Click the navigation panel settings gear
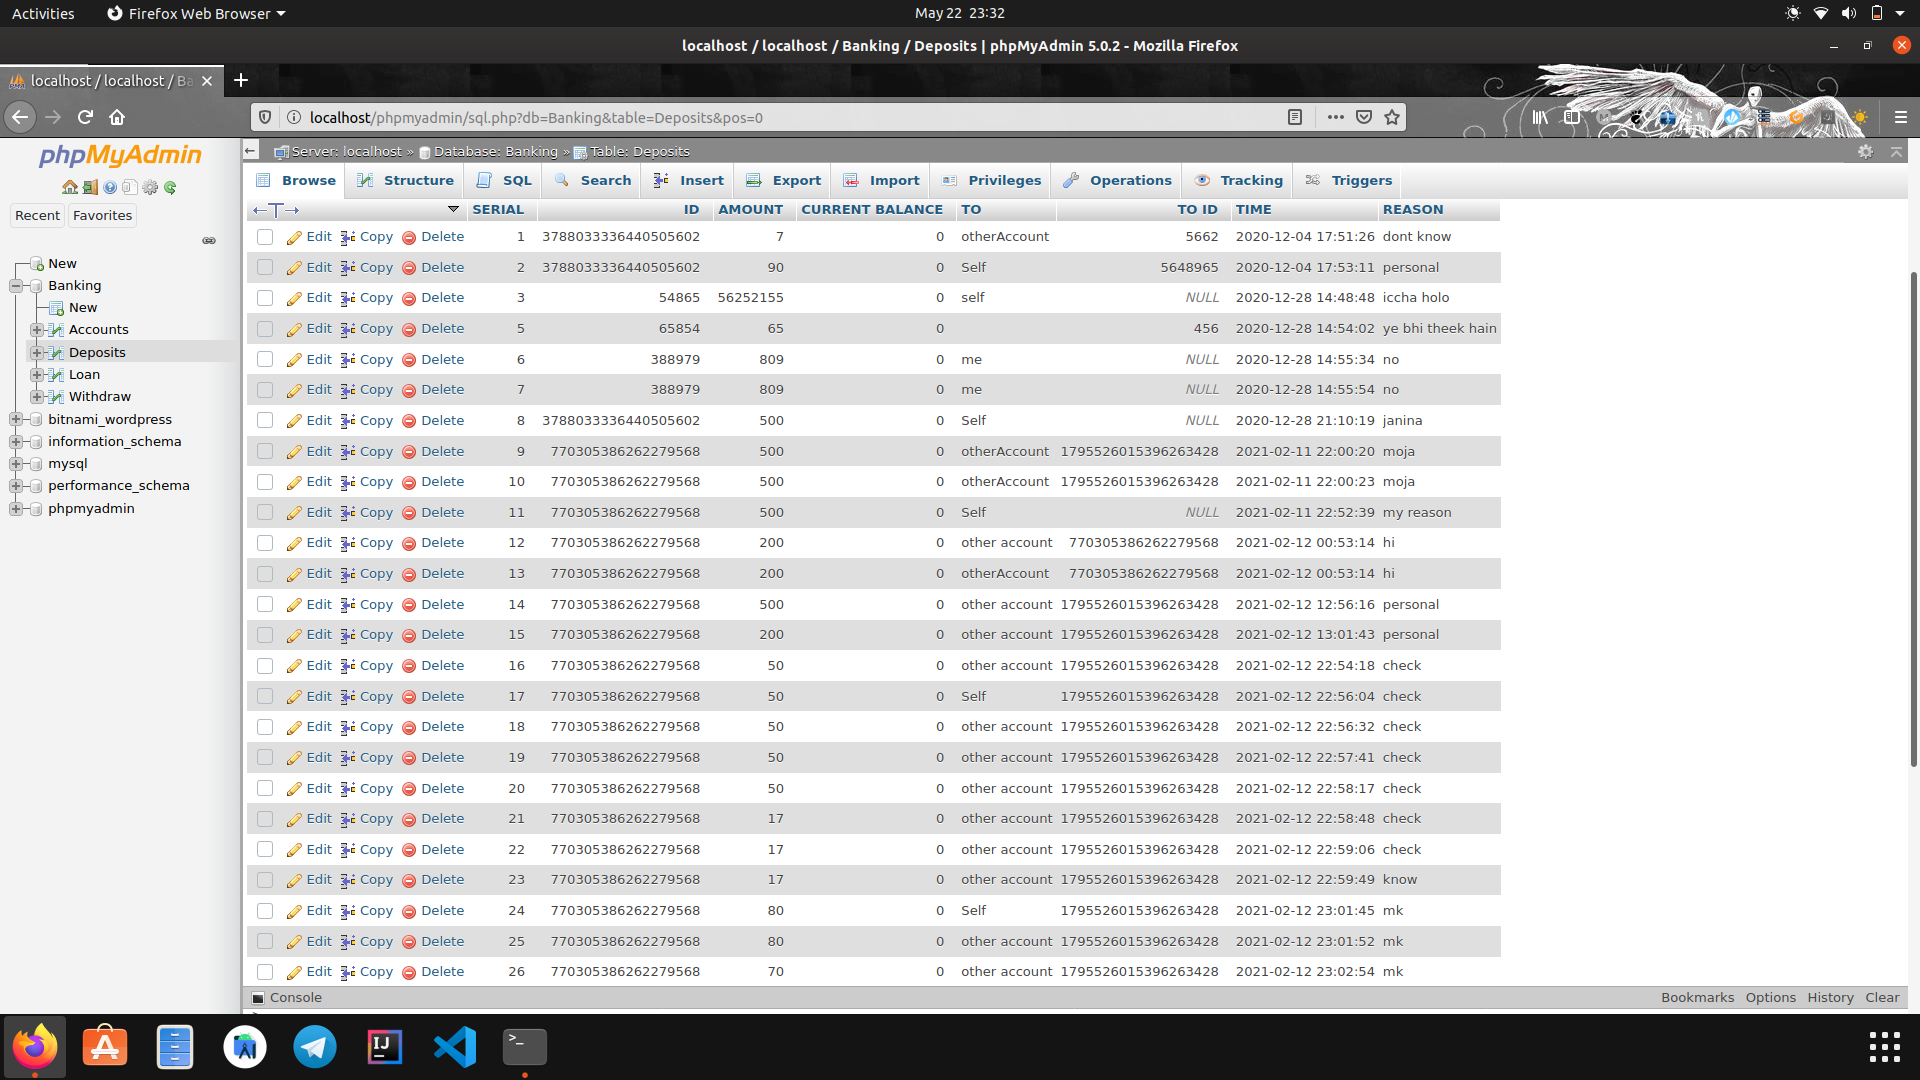This screenshot has height=1080, width=1920. click(150, 187)
